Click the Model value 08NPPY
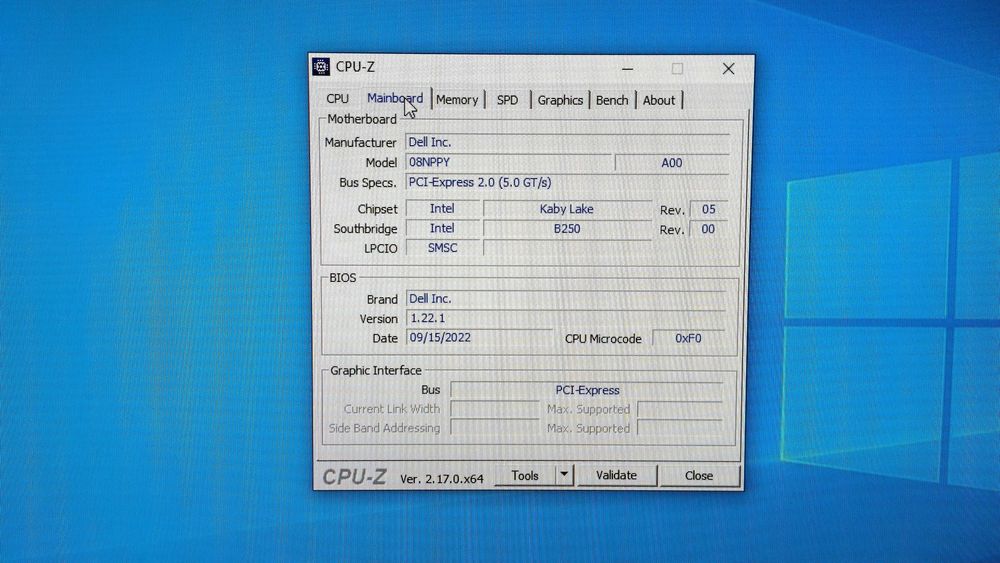 tap(508, 162)
